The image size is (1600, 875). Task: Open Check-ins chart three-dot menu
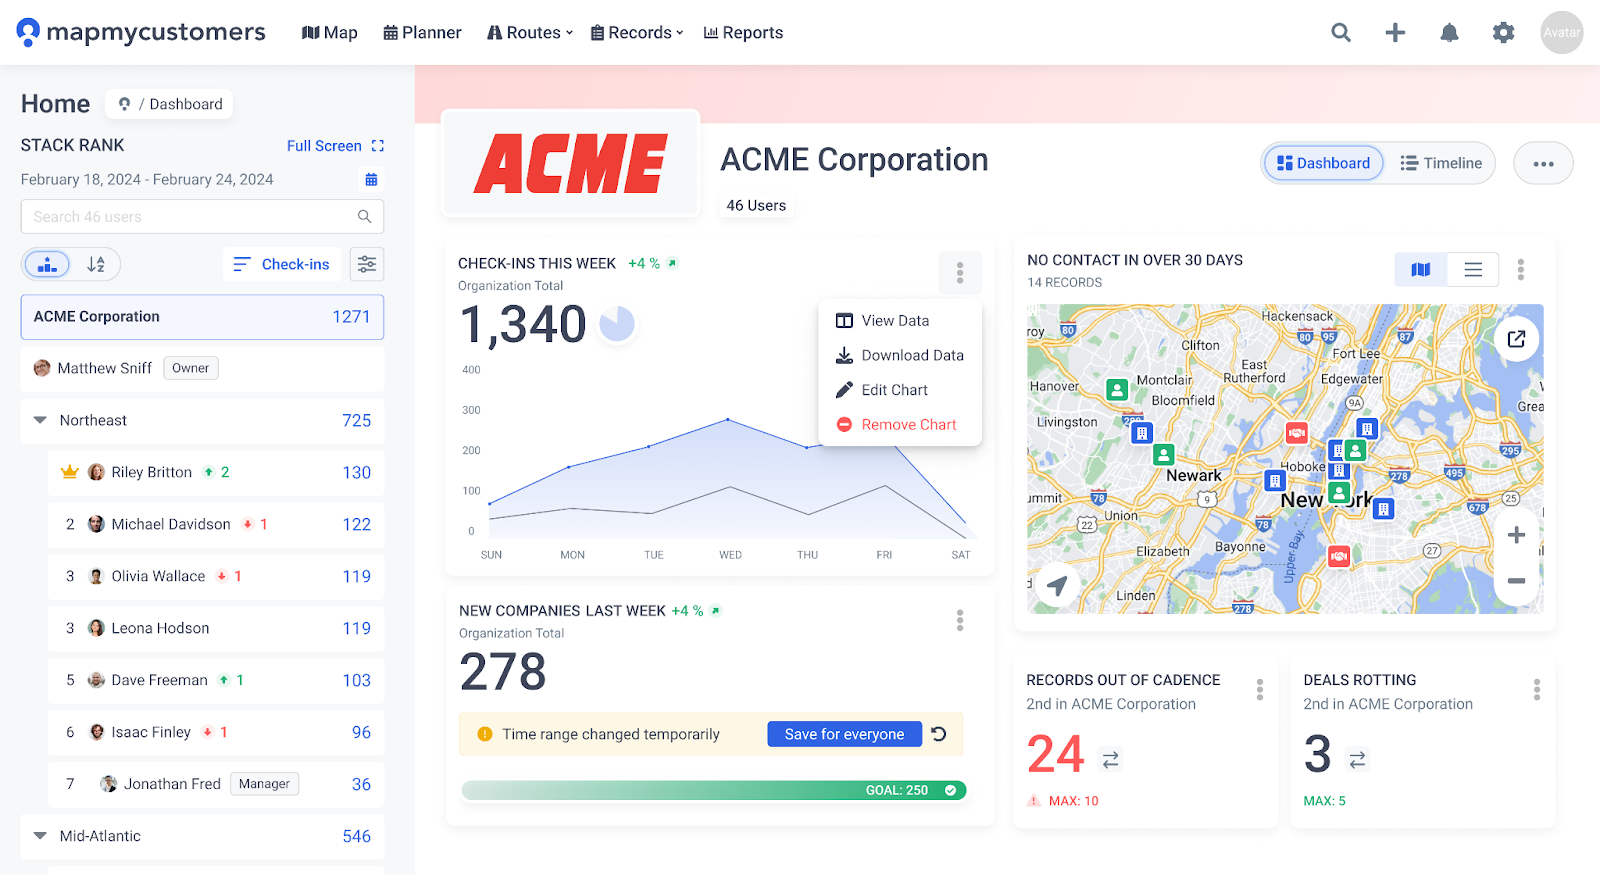960,272
